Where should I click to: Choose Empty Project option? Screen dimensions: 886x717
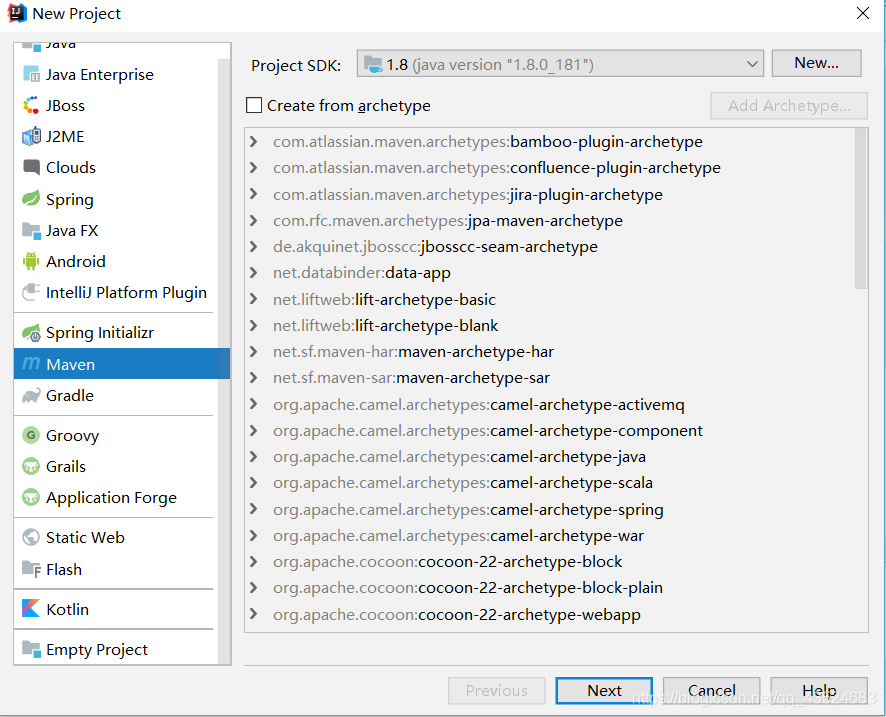click(x=116, y=649)
